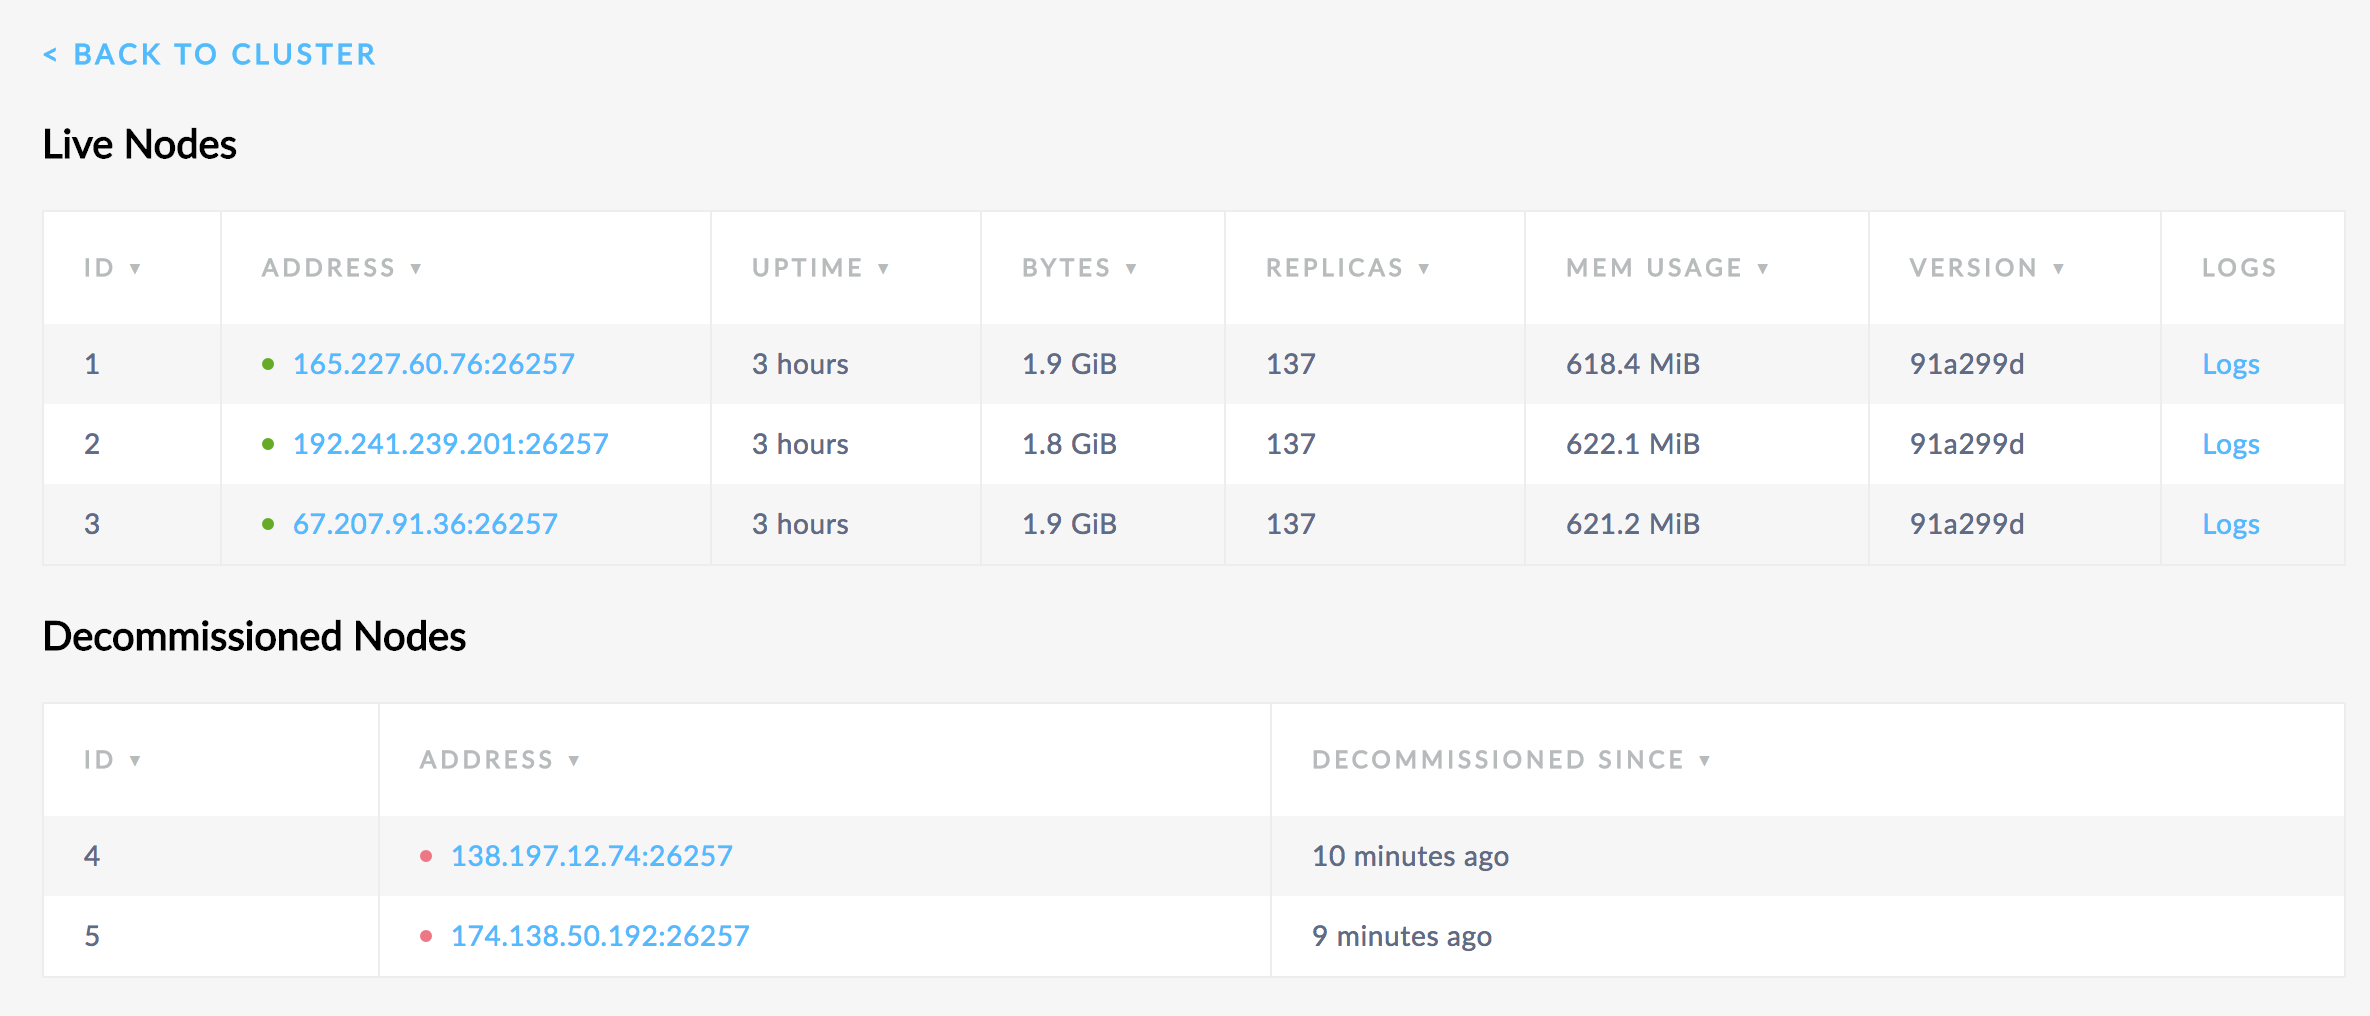2370x1016 pixels.
Task: Open Logs for node 3
Action: [2231, 523]
